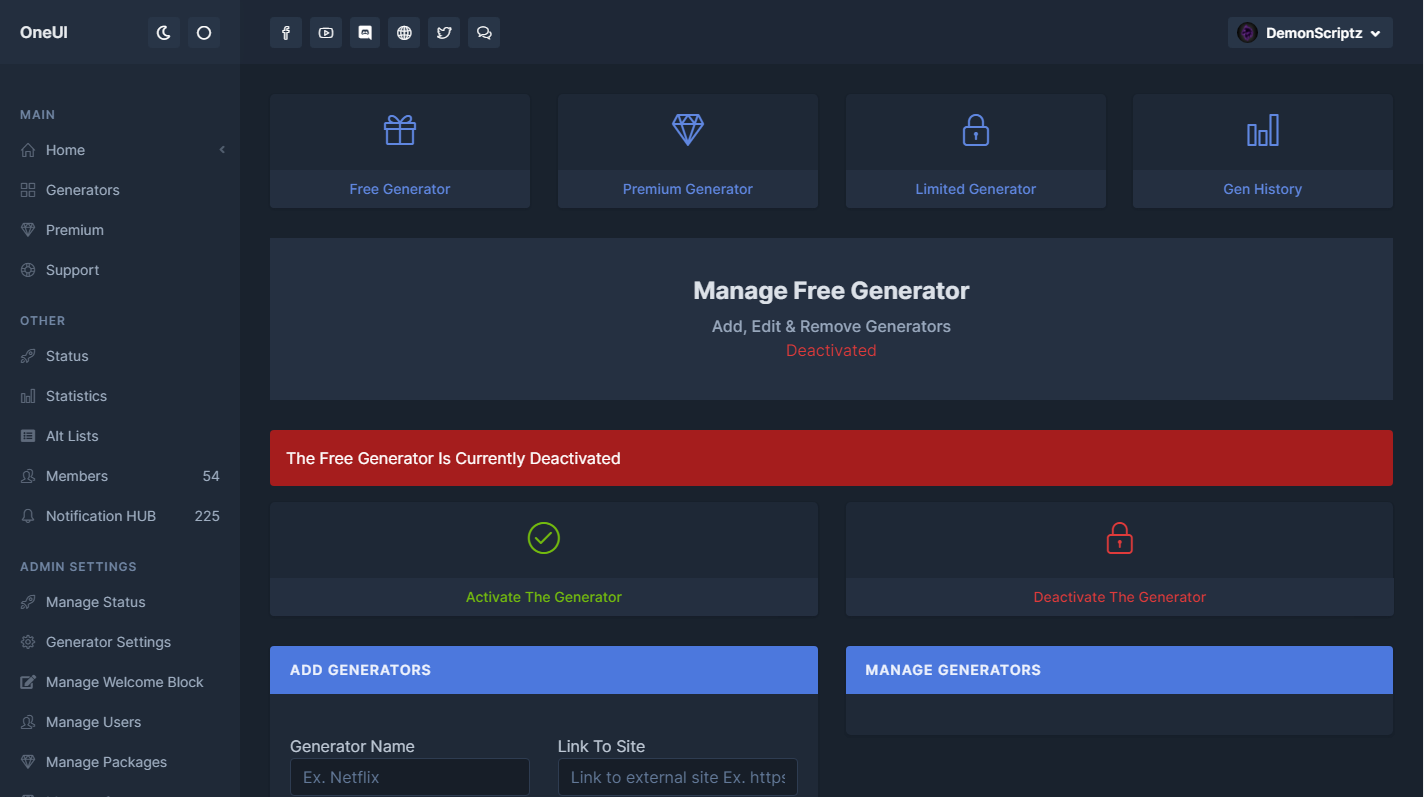Expand the Home menu chevron
The image size is (1424, 797).
click(222, 150)
